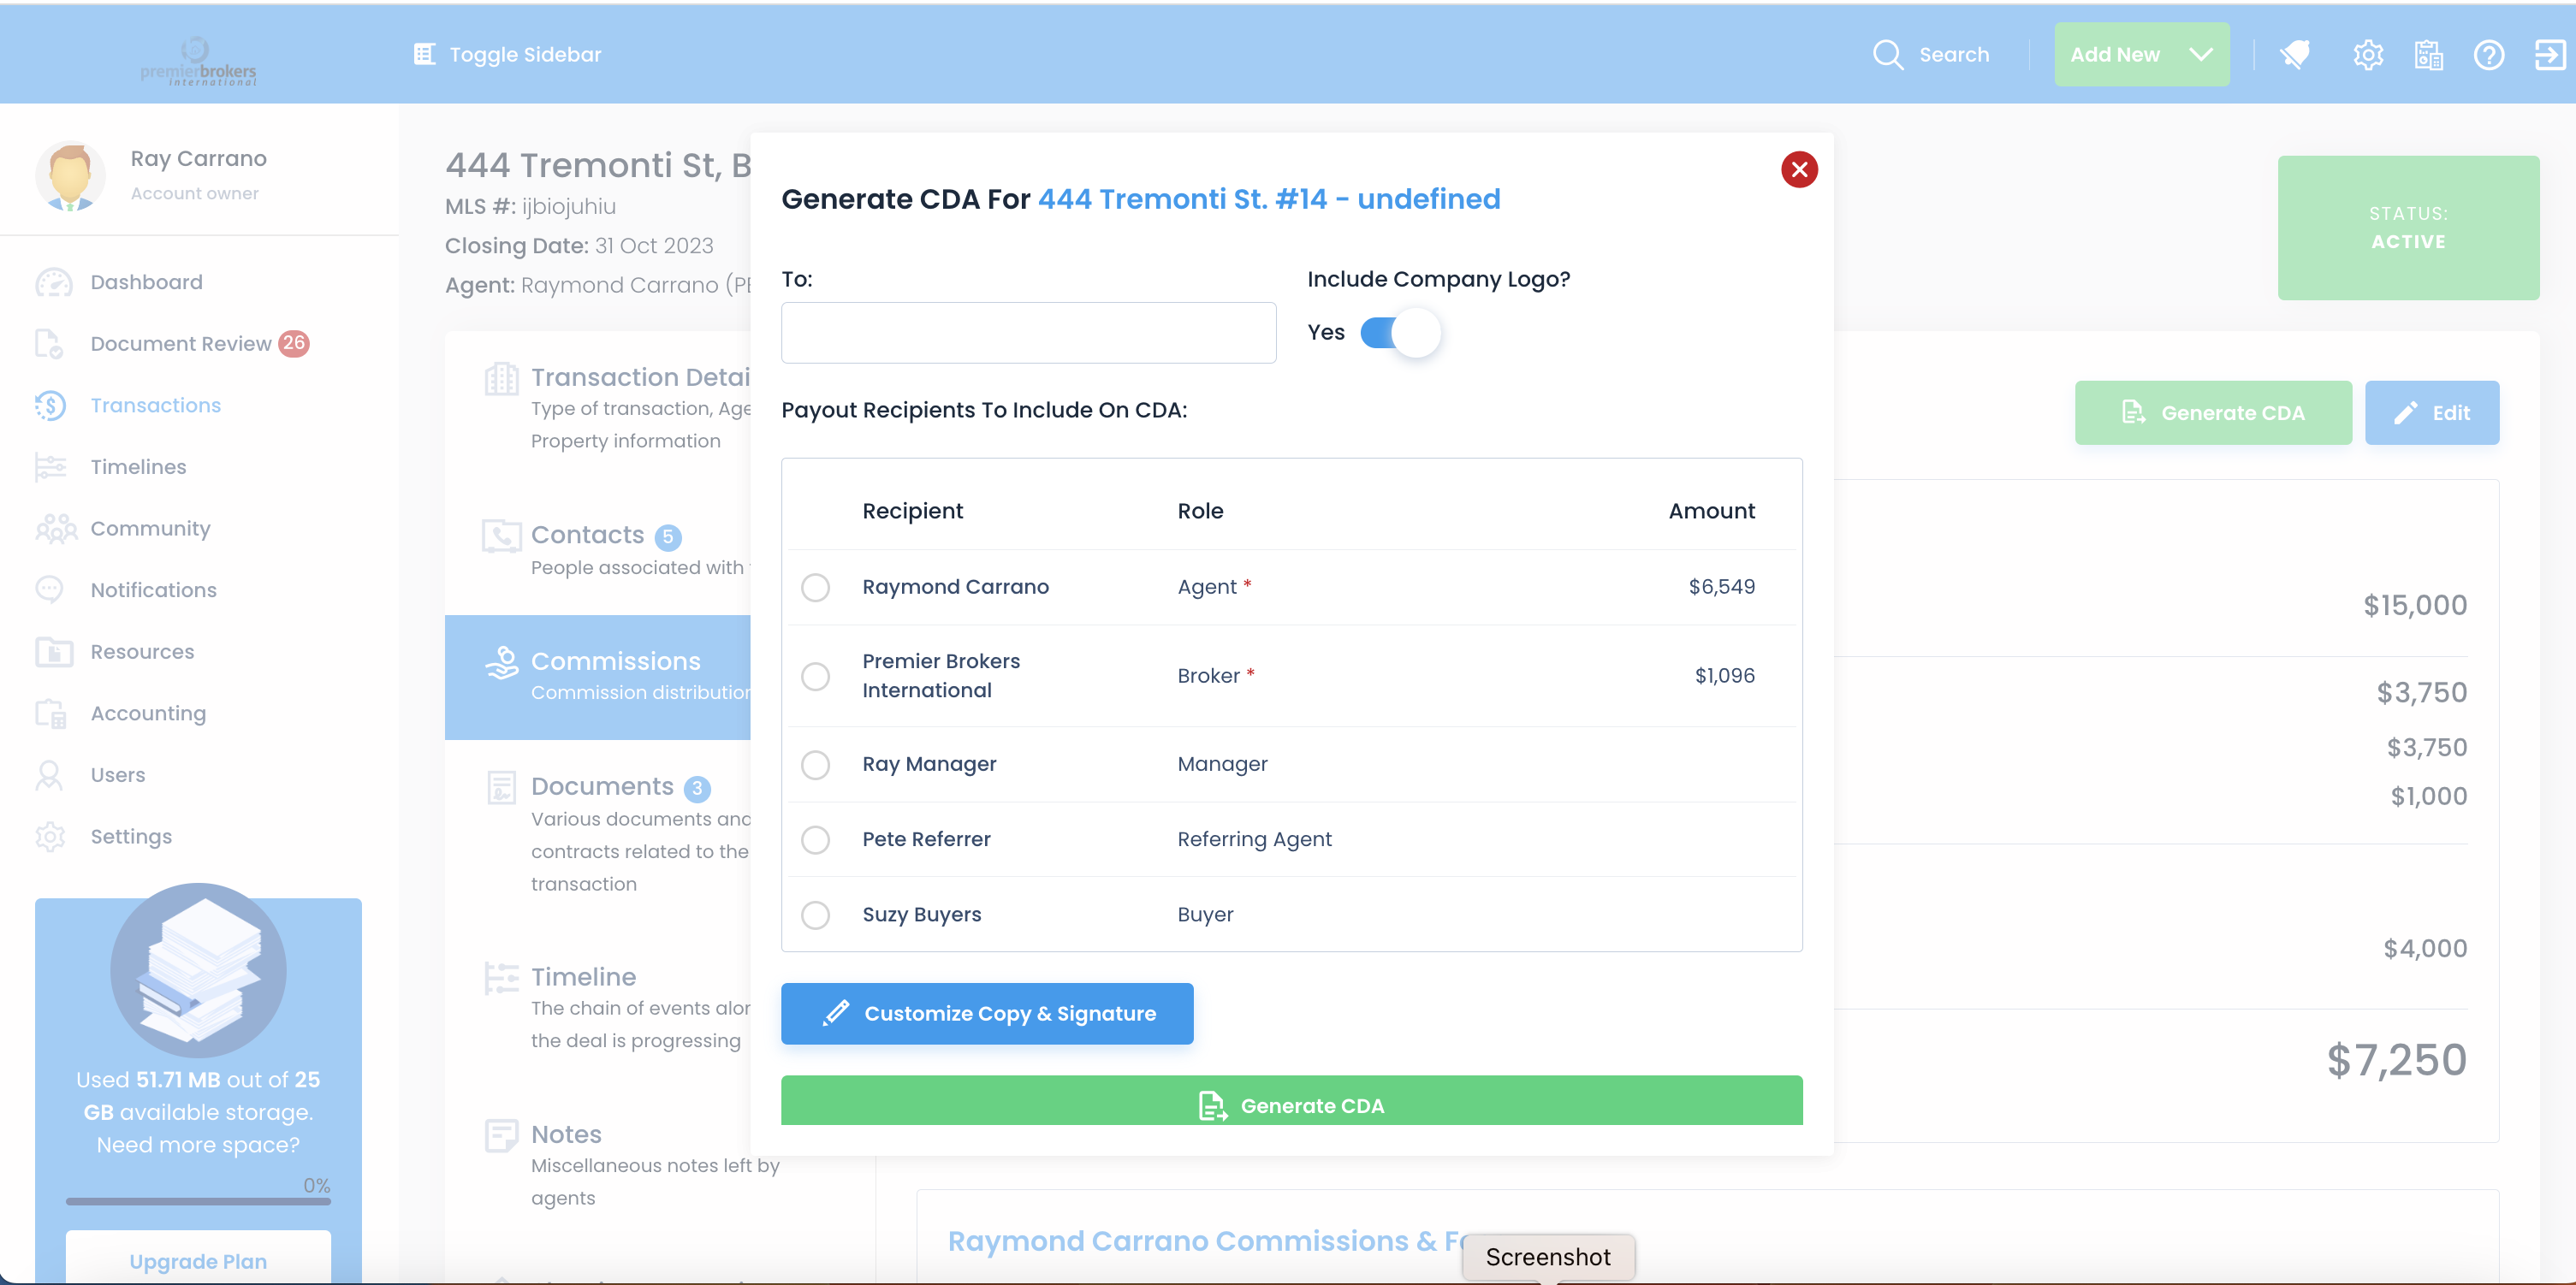Screen dimensions: 2576x1285
Task: Click the Notes section icon
Action: tap(501, 1135)
